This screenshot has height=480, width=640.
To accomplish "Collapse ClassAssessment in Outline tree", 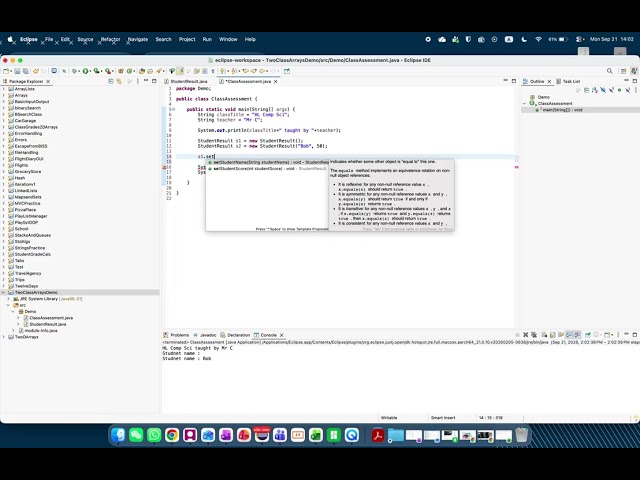I will tap(524, 104).
